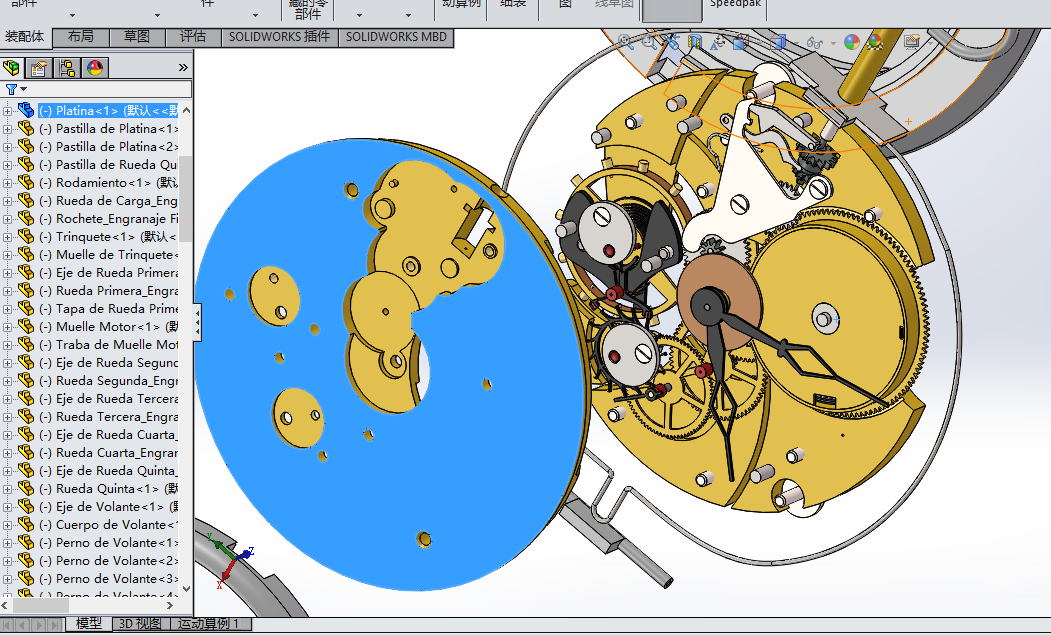The width and height of the screenshot is (1051, 636).
Task: Select Rueda Tercera_Engra tree item
Action: (x=108, y=417)
